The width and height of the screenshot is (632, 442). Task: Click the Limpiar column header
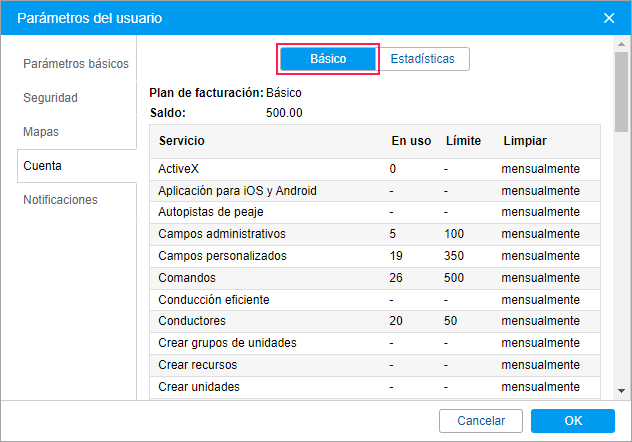(525, 141)
